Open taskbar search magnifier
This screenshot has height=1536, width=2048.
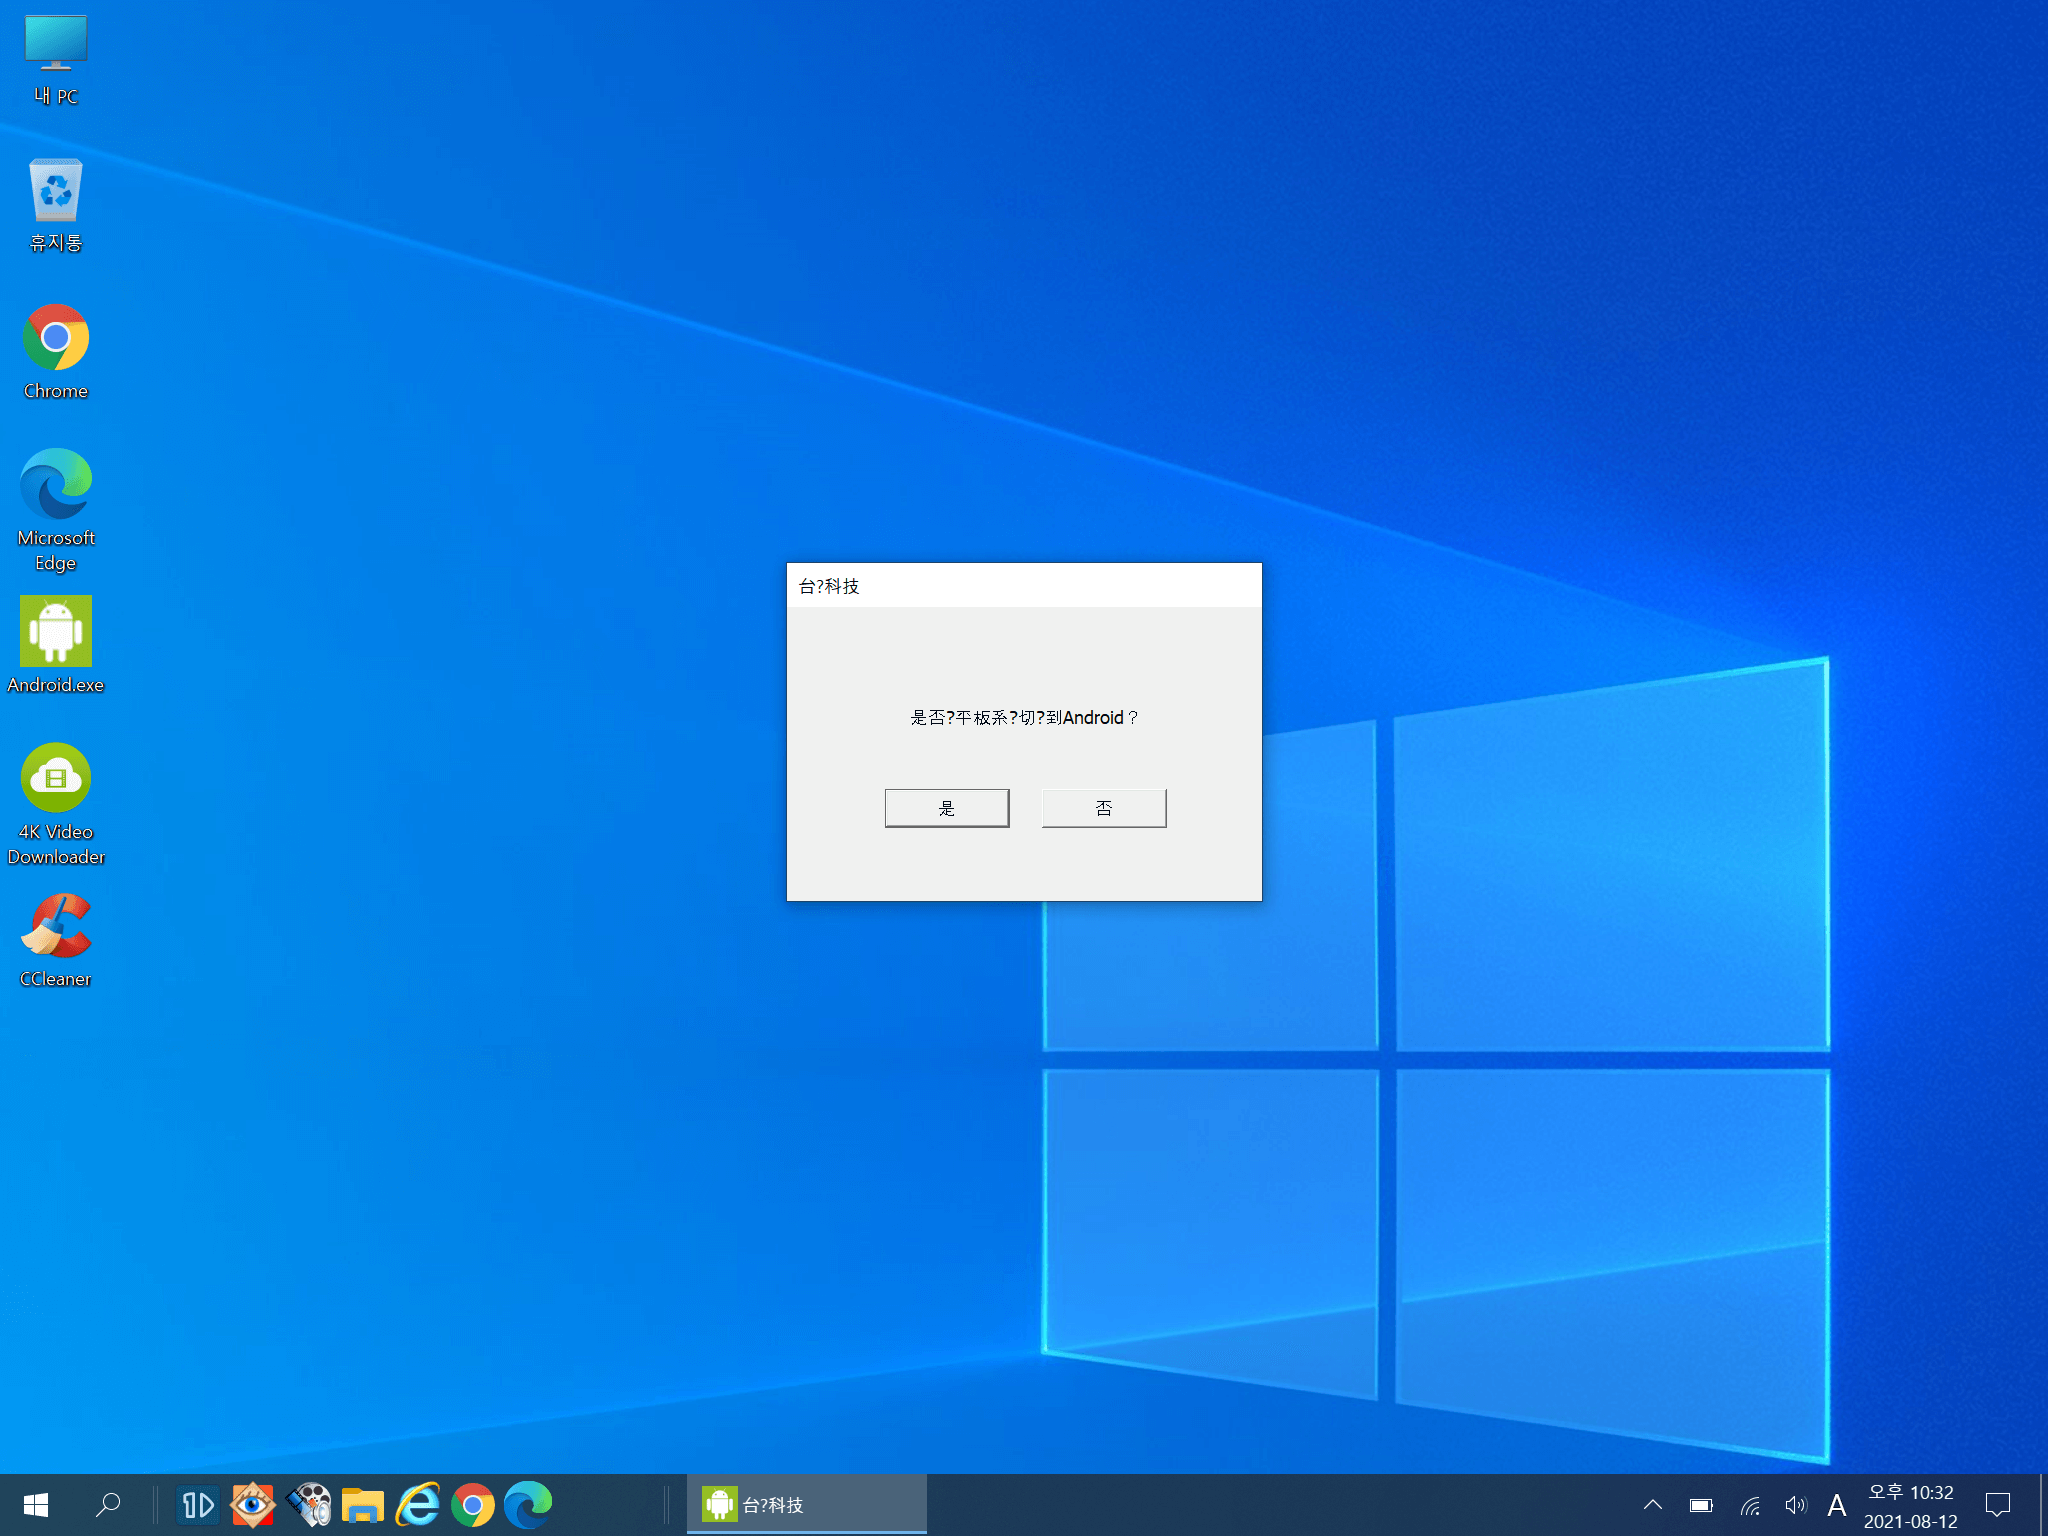[108, 1505]
